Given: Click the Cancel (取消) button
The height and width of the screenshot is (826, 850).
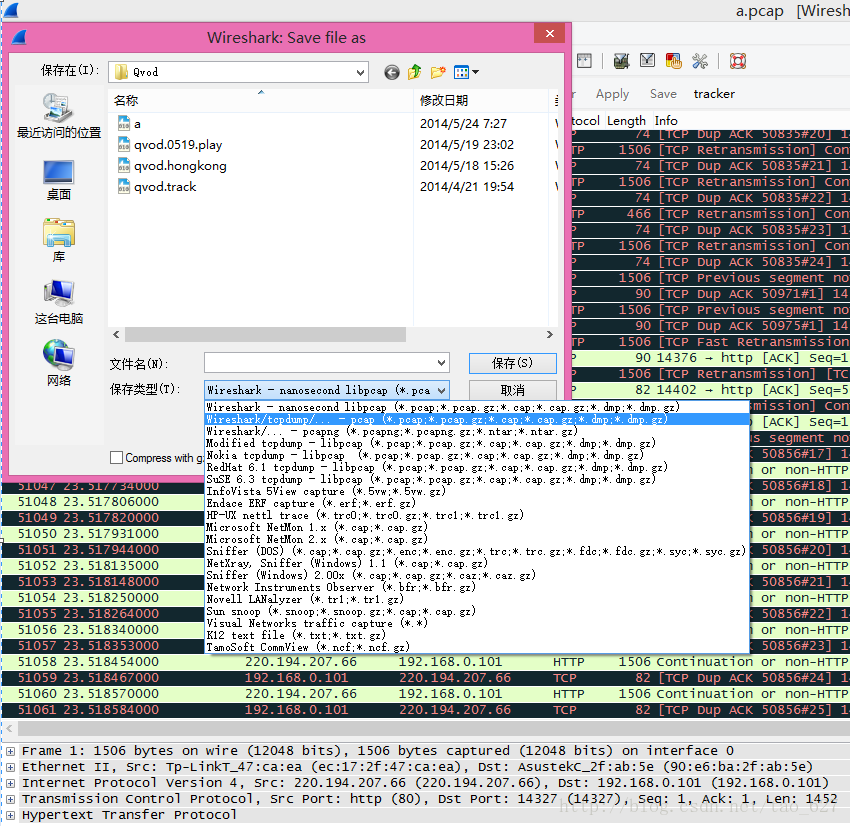Looking at the screenshot, I should (x=512, y=390).
